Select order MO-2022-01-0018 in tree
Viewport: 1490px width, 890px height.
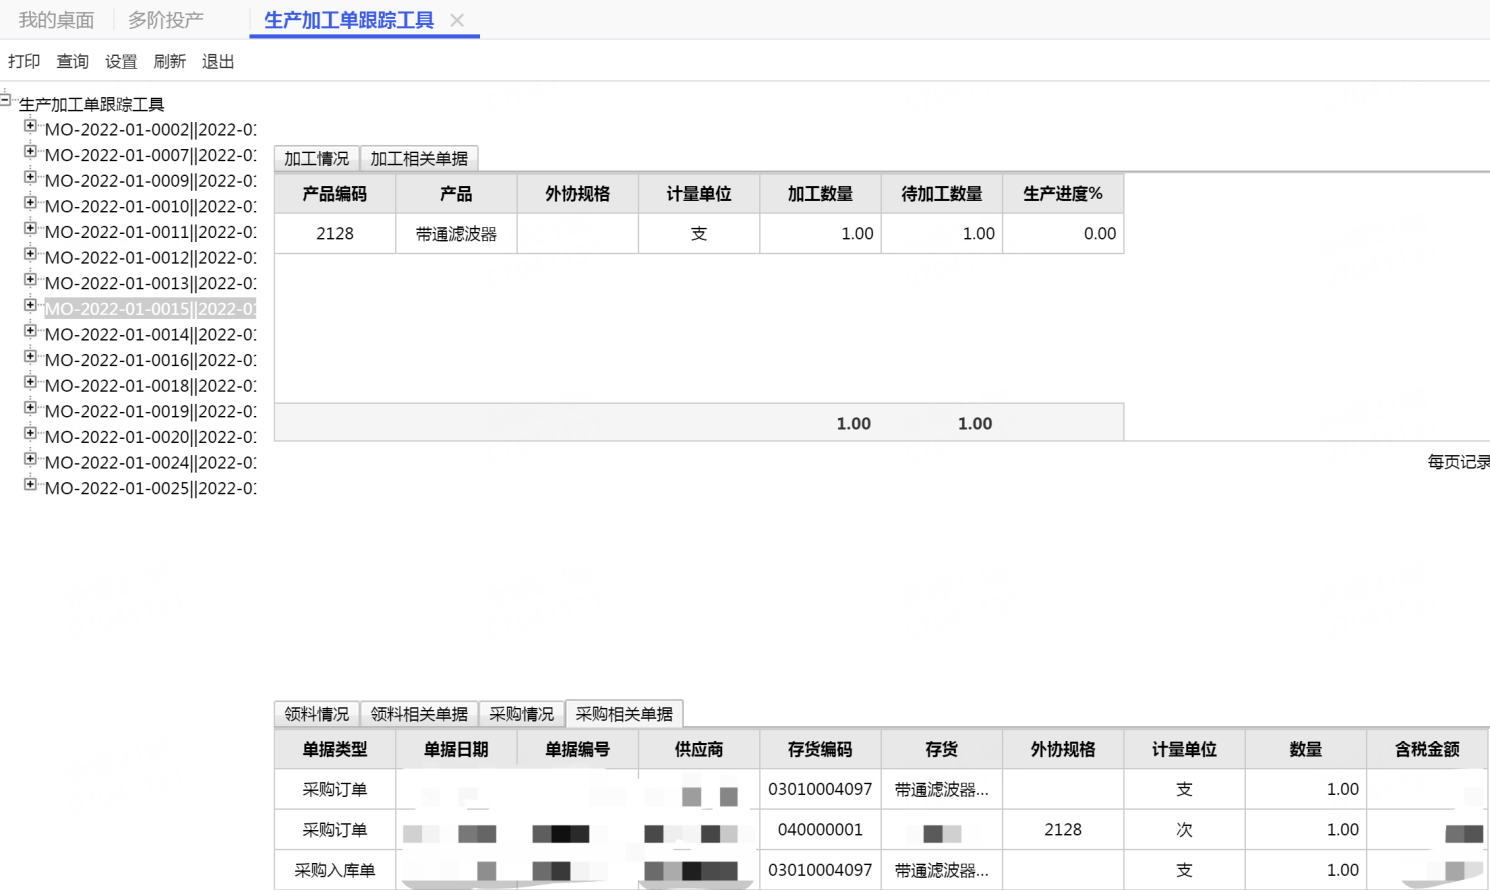tap(150, 386)
